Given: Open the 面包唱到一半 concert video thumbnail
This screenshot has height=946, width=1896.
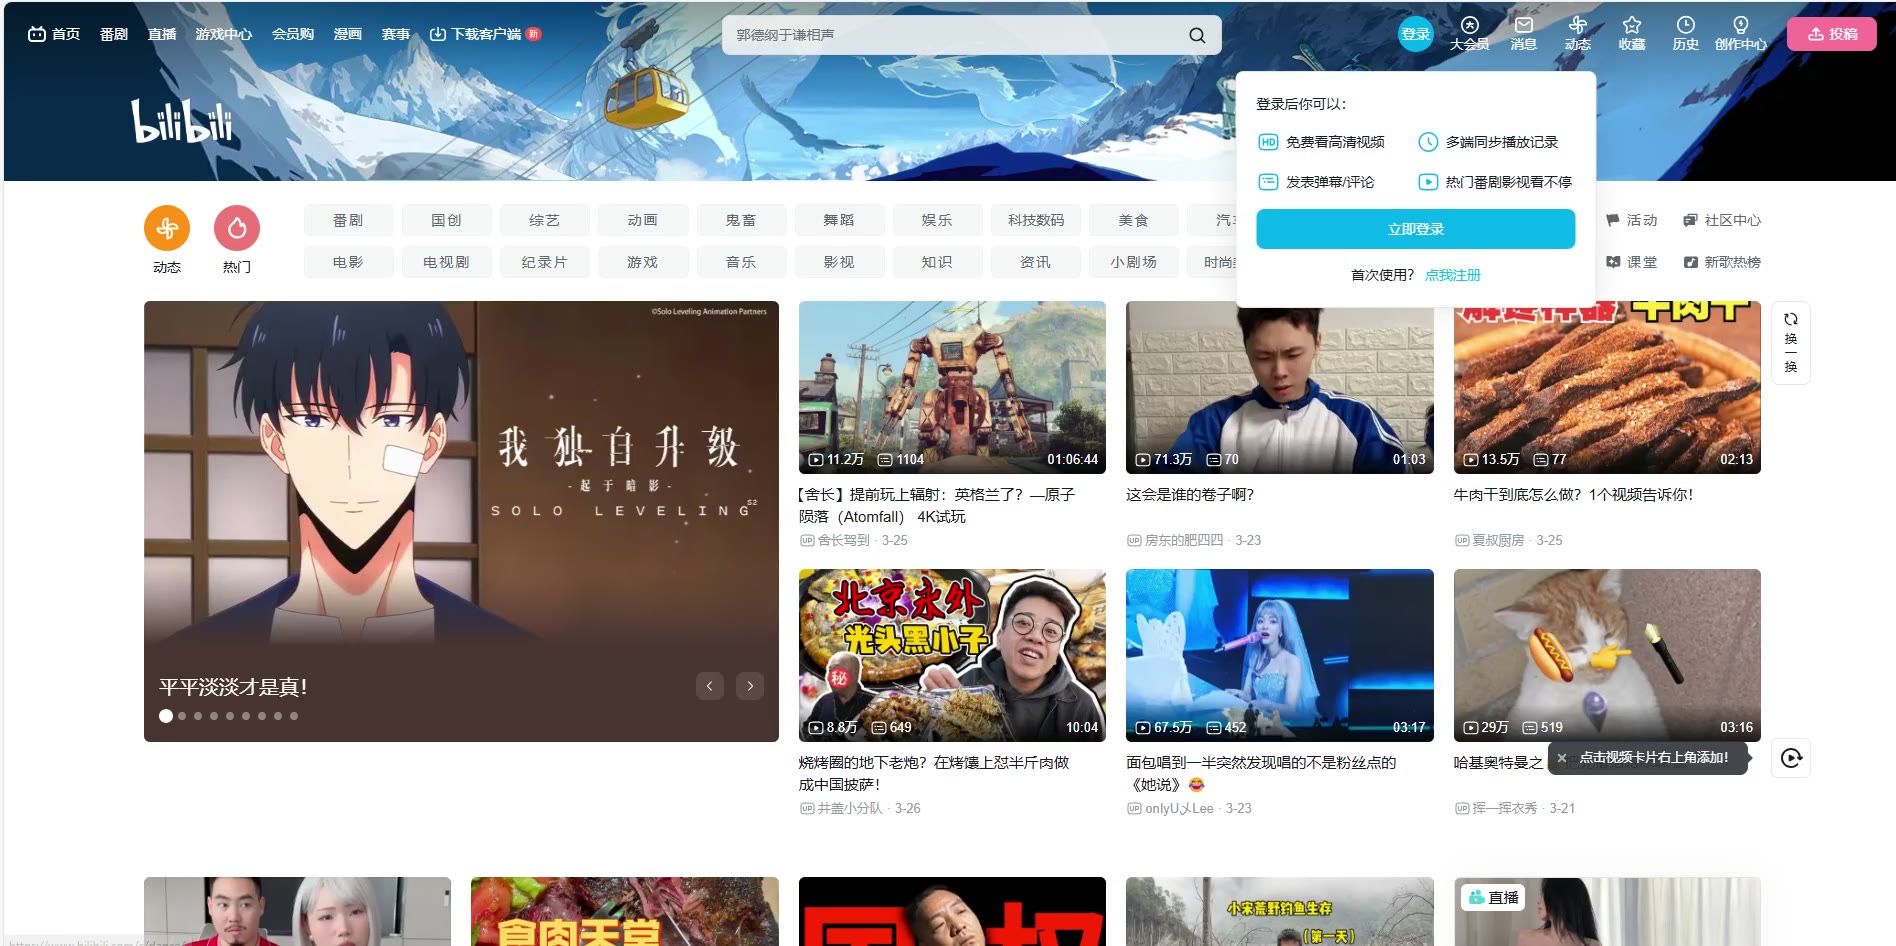Looking at the screenshot, I should 1280,655.
